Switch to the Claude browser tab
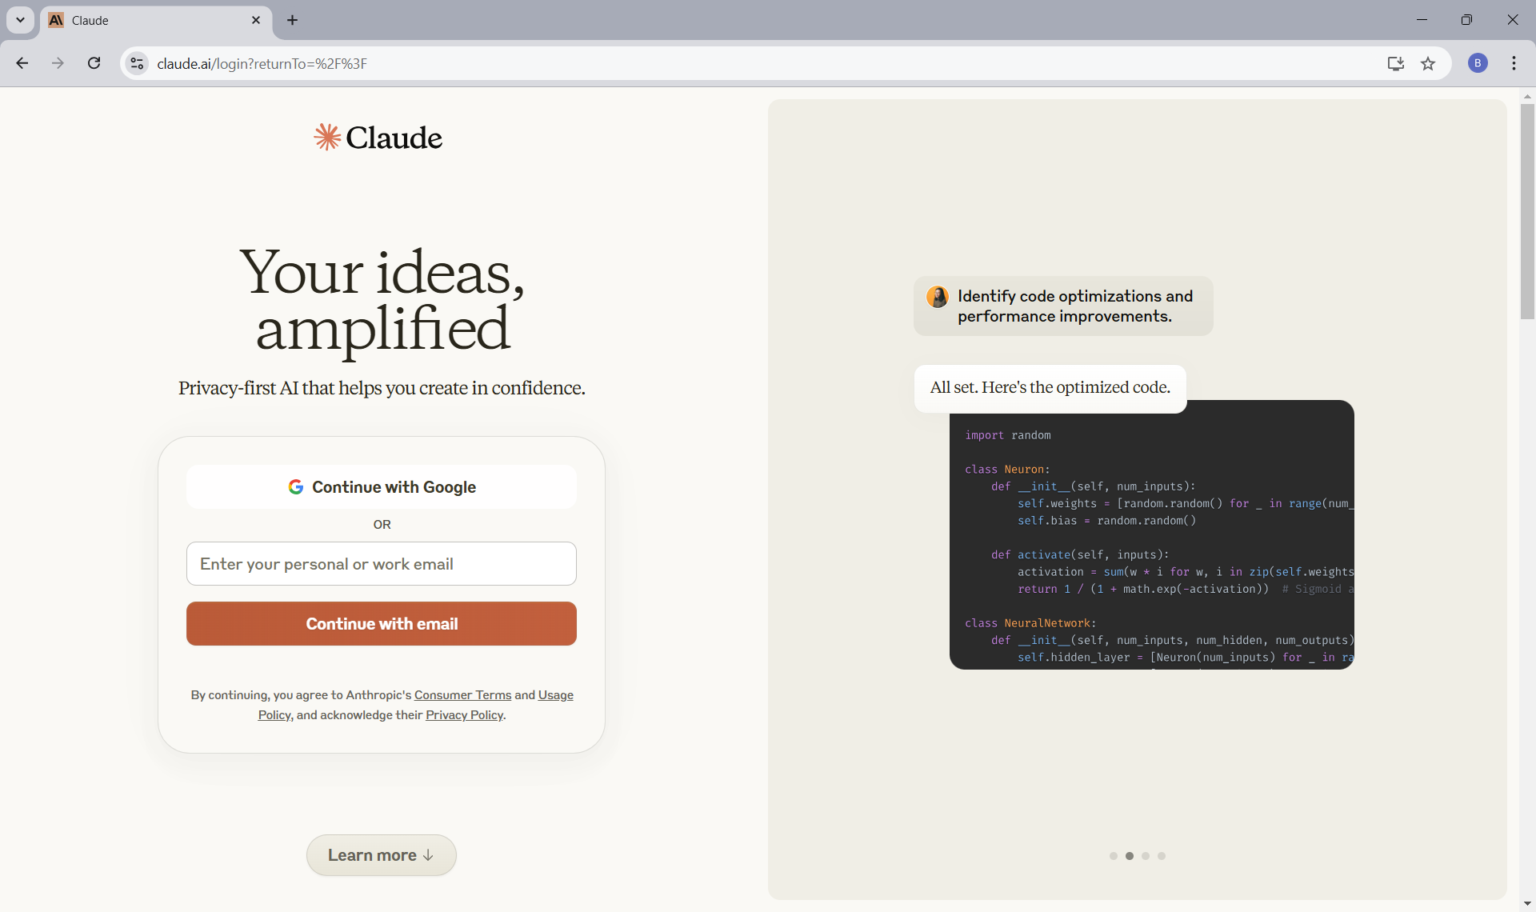The image size is (1536, 912). [x=140, y=20]
